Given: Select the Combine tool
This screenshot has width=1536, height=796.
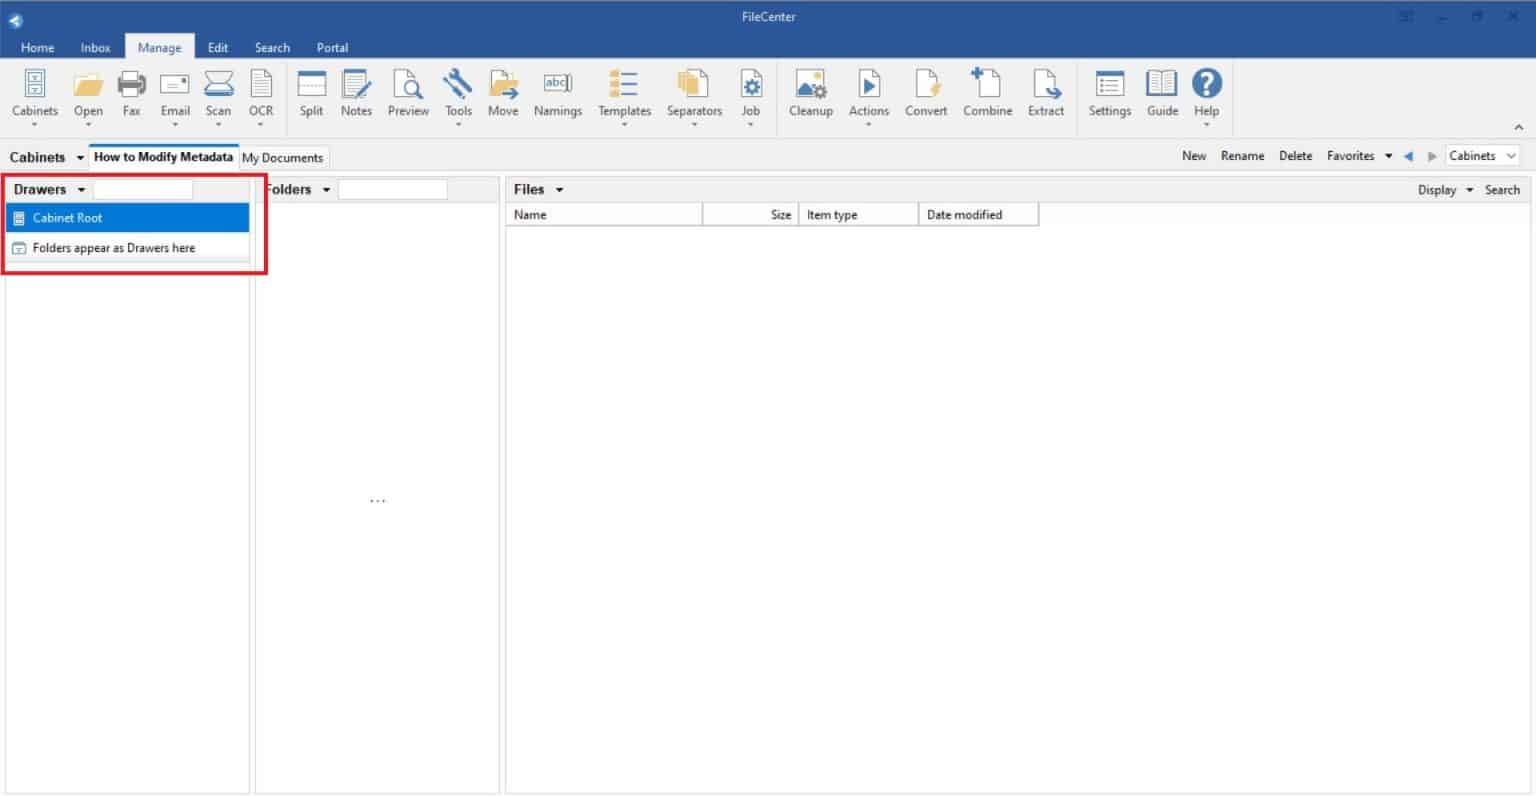Looking at the screenshot, I should pos(987,95).
